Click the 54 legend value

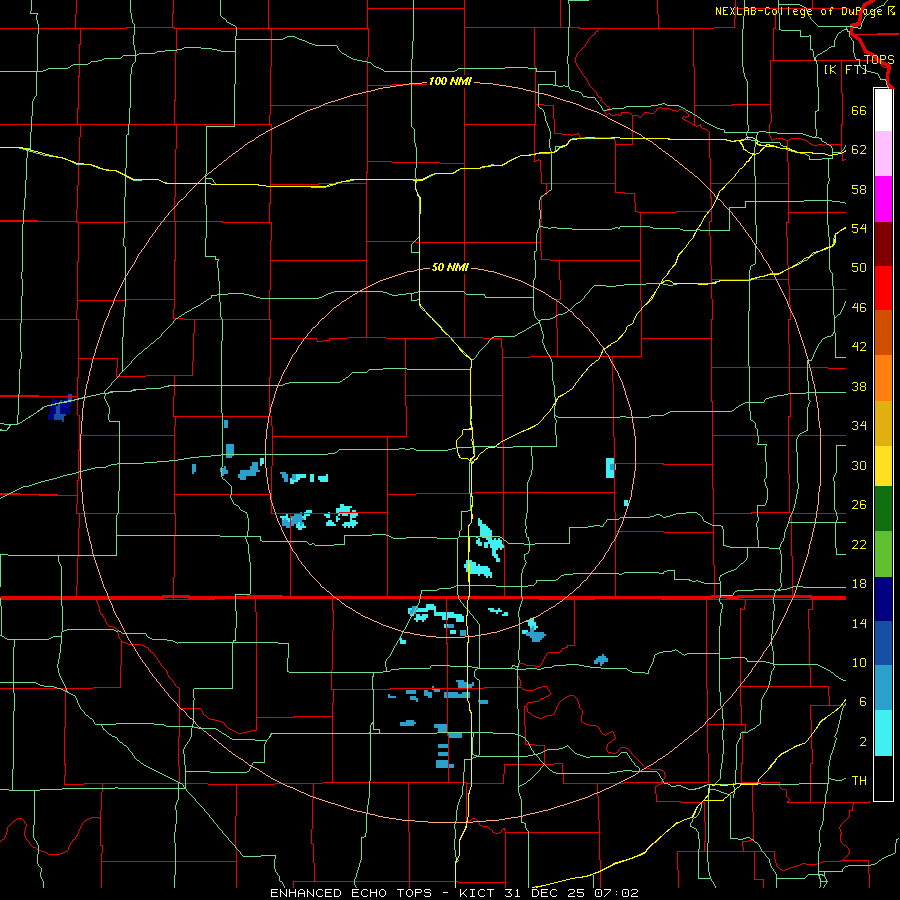859,228
